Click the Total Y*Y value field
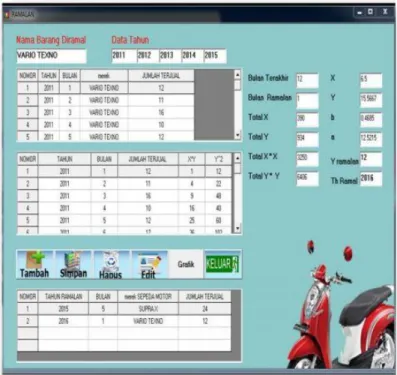The height and width of the screenshot is (375, 397). (307, 179)
